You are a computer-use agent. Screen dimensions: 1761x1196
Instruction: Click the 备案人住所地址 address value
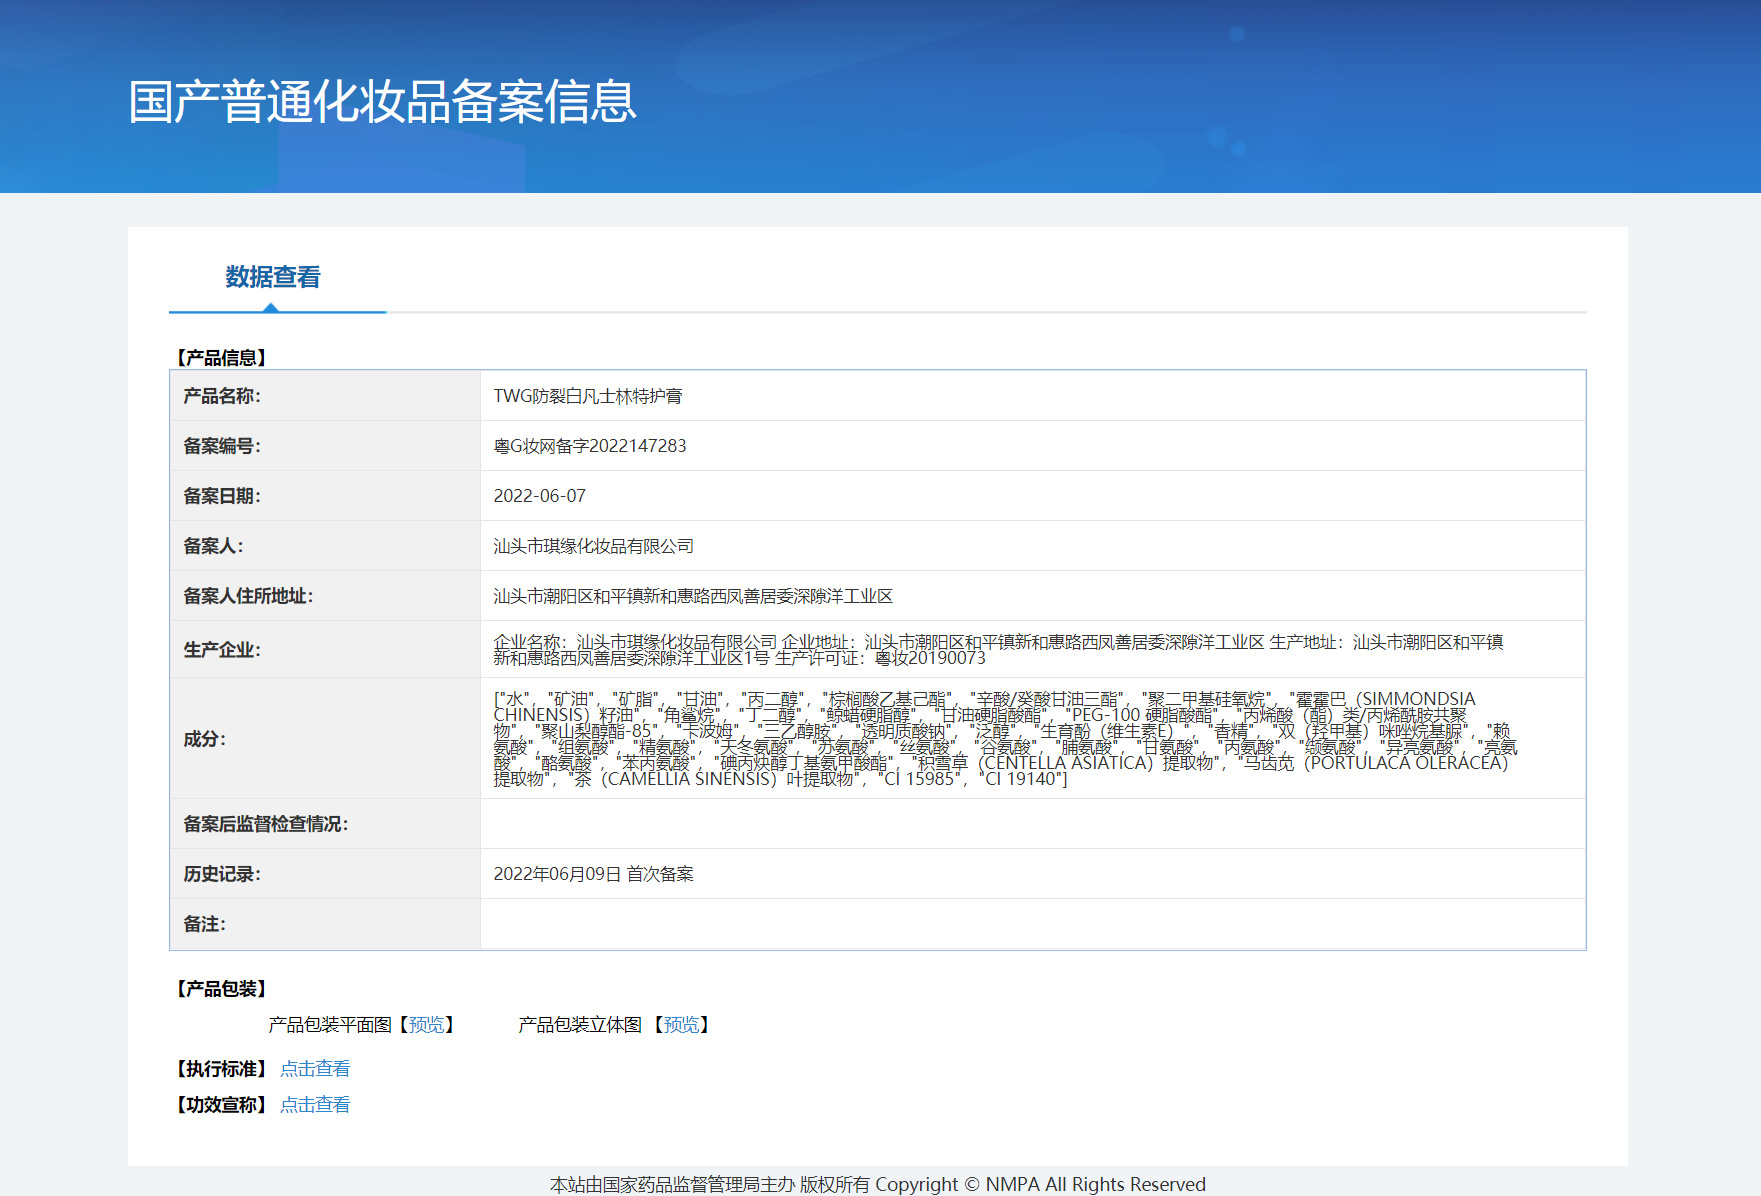click(x=692, y=596)
